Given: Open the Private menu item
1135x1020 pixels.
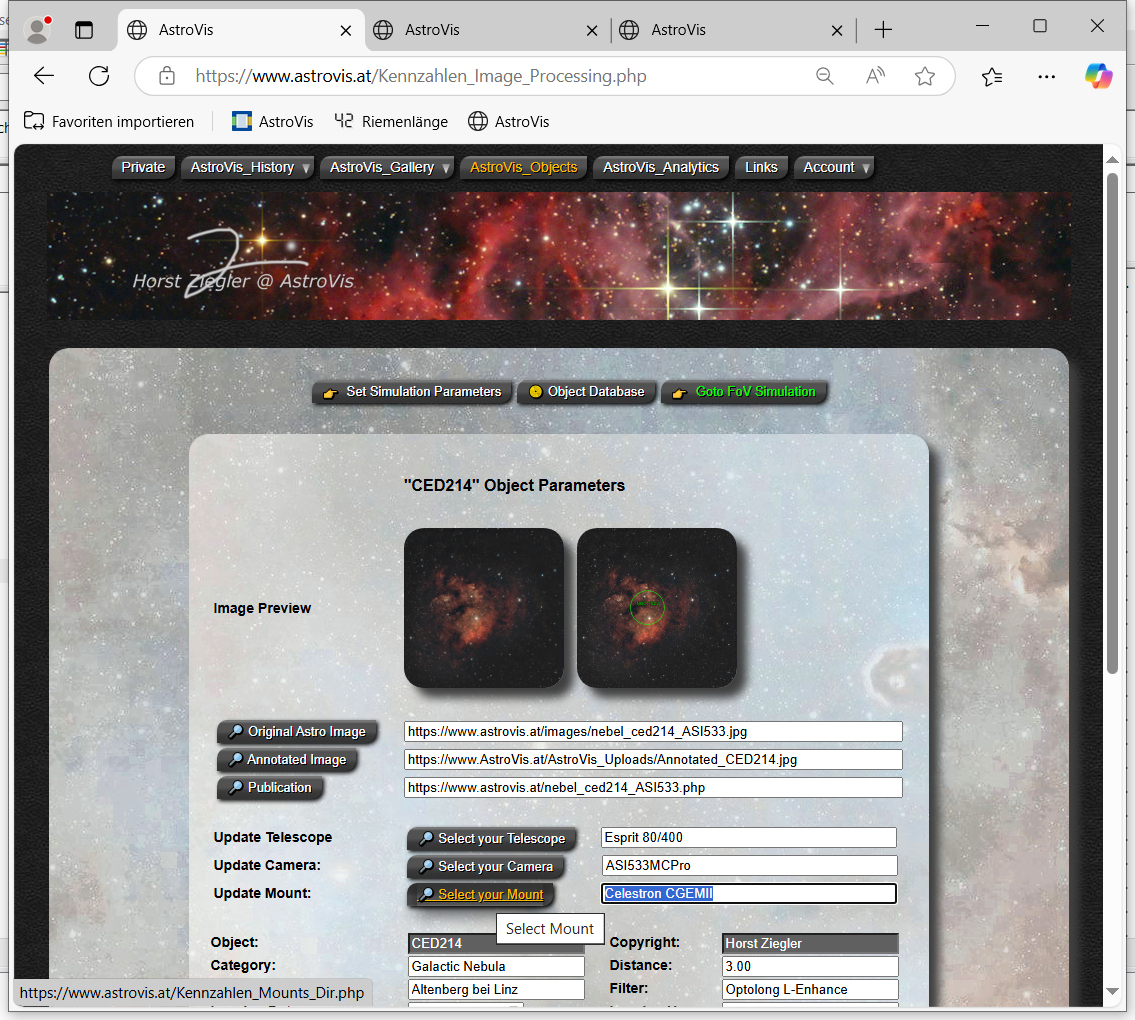Looking at the screenshot, I should (143, 167).
